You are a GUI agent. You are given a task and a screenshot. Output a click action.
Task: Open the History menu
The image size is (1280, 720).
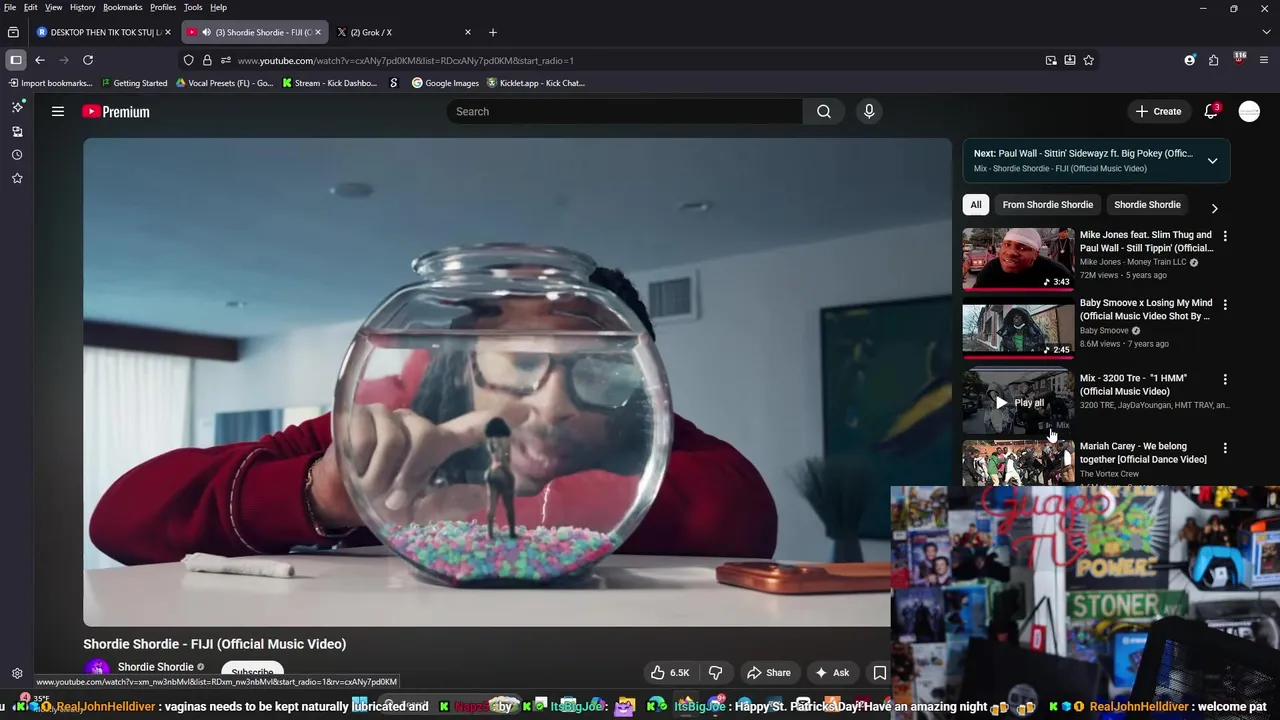coord(83,7)
